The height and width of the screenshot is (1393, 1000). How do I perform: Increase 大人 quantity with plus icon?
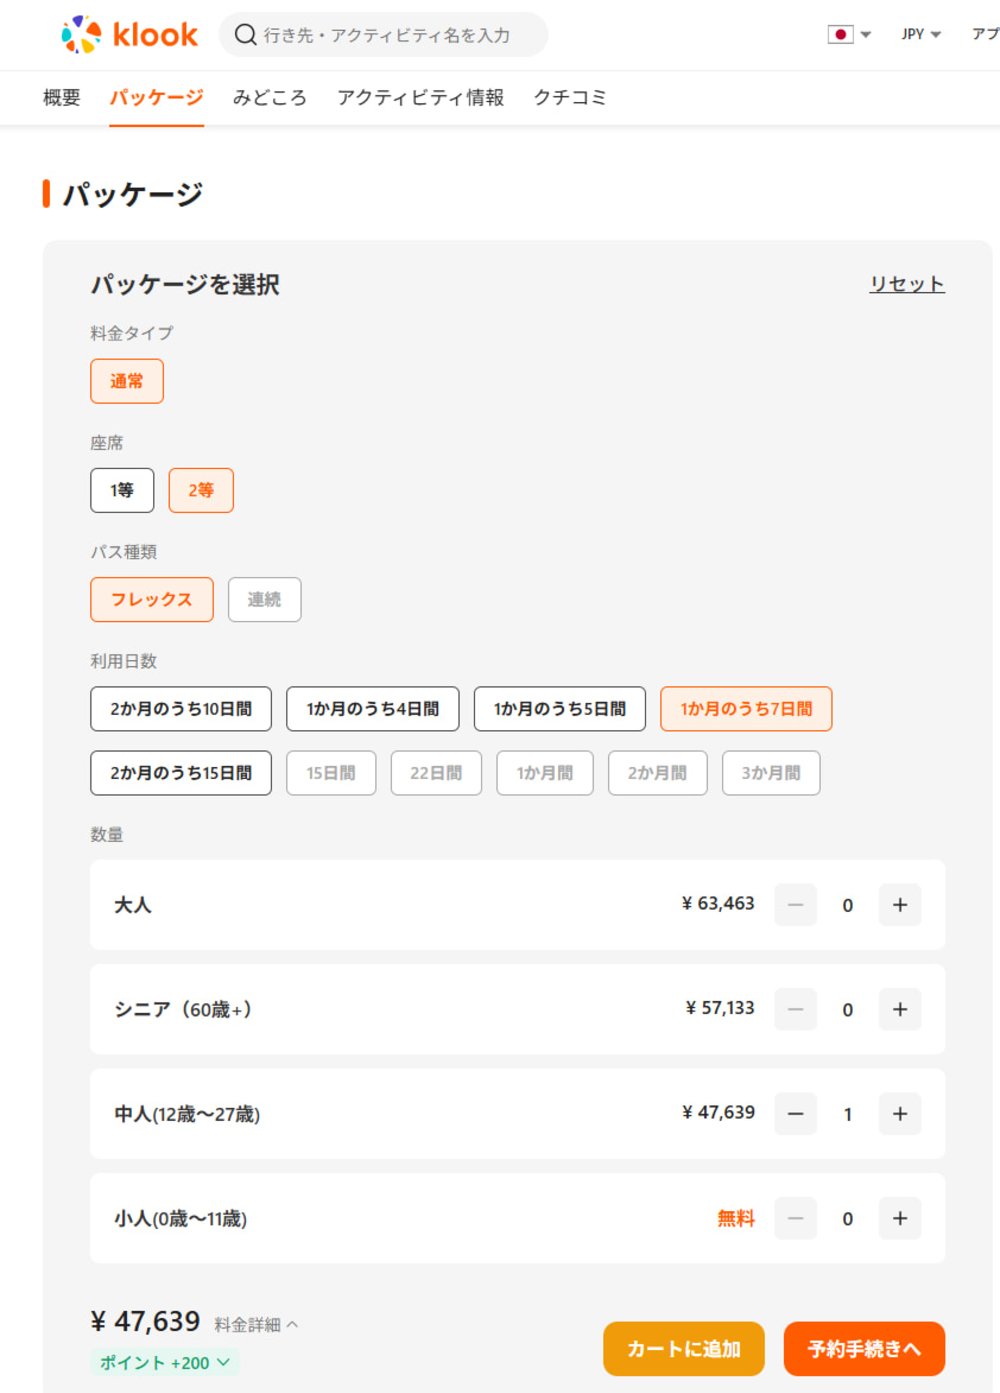click(899, 904)
